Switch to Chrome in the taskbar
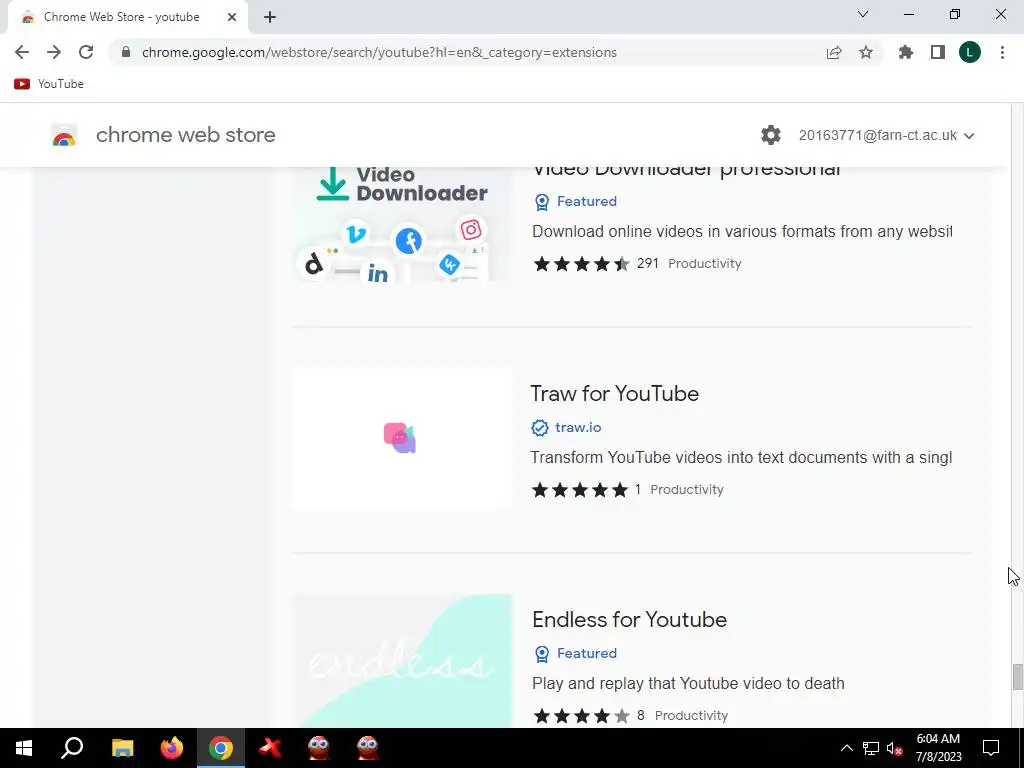Viewport: 1024px width, 768px height. 221,748
